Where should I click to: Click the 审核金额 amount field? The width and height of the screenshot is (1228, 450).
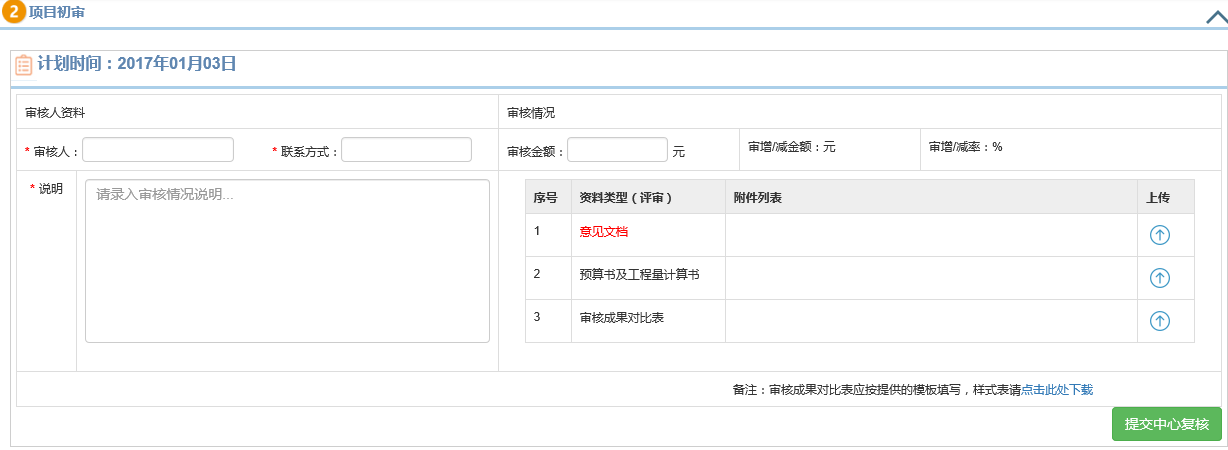(617, 150)
